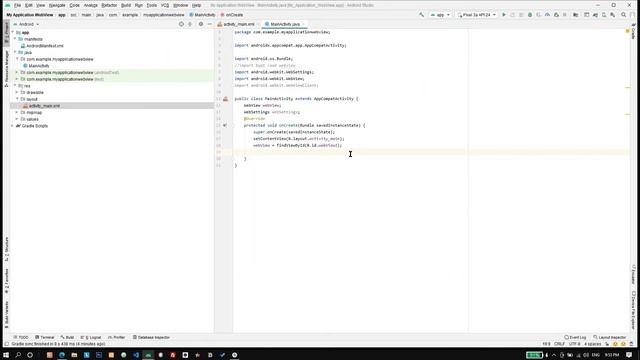
Task: Hide the Project panel with minus icon
Action: 209,24
